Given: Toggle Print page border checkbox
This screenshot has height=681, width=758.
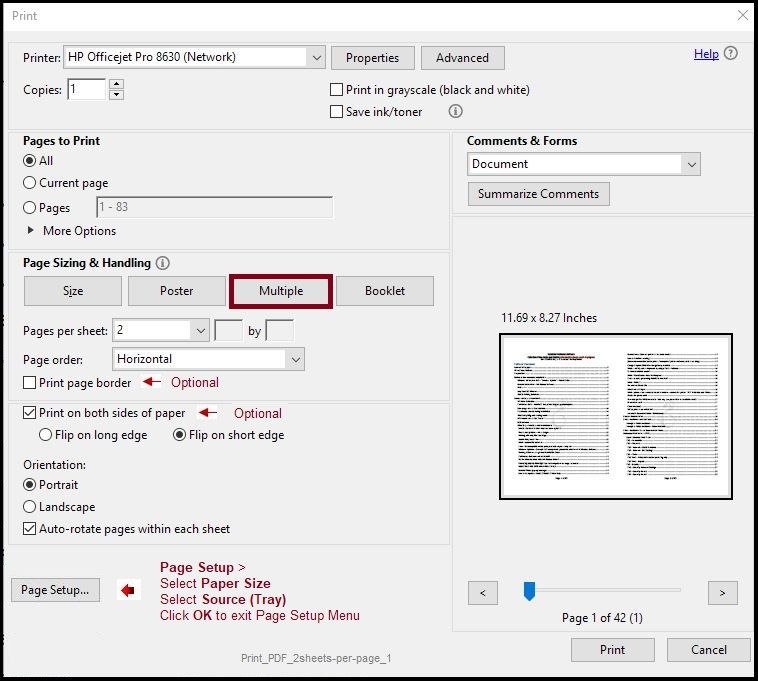Looking at the screenshot, I should click(x=29, y=382).
